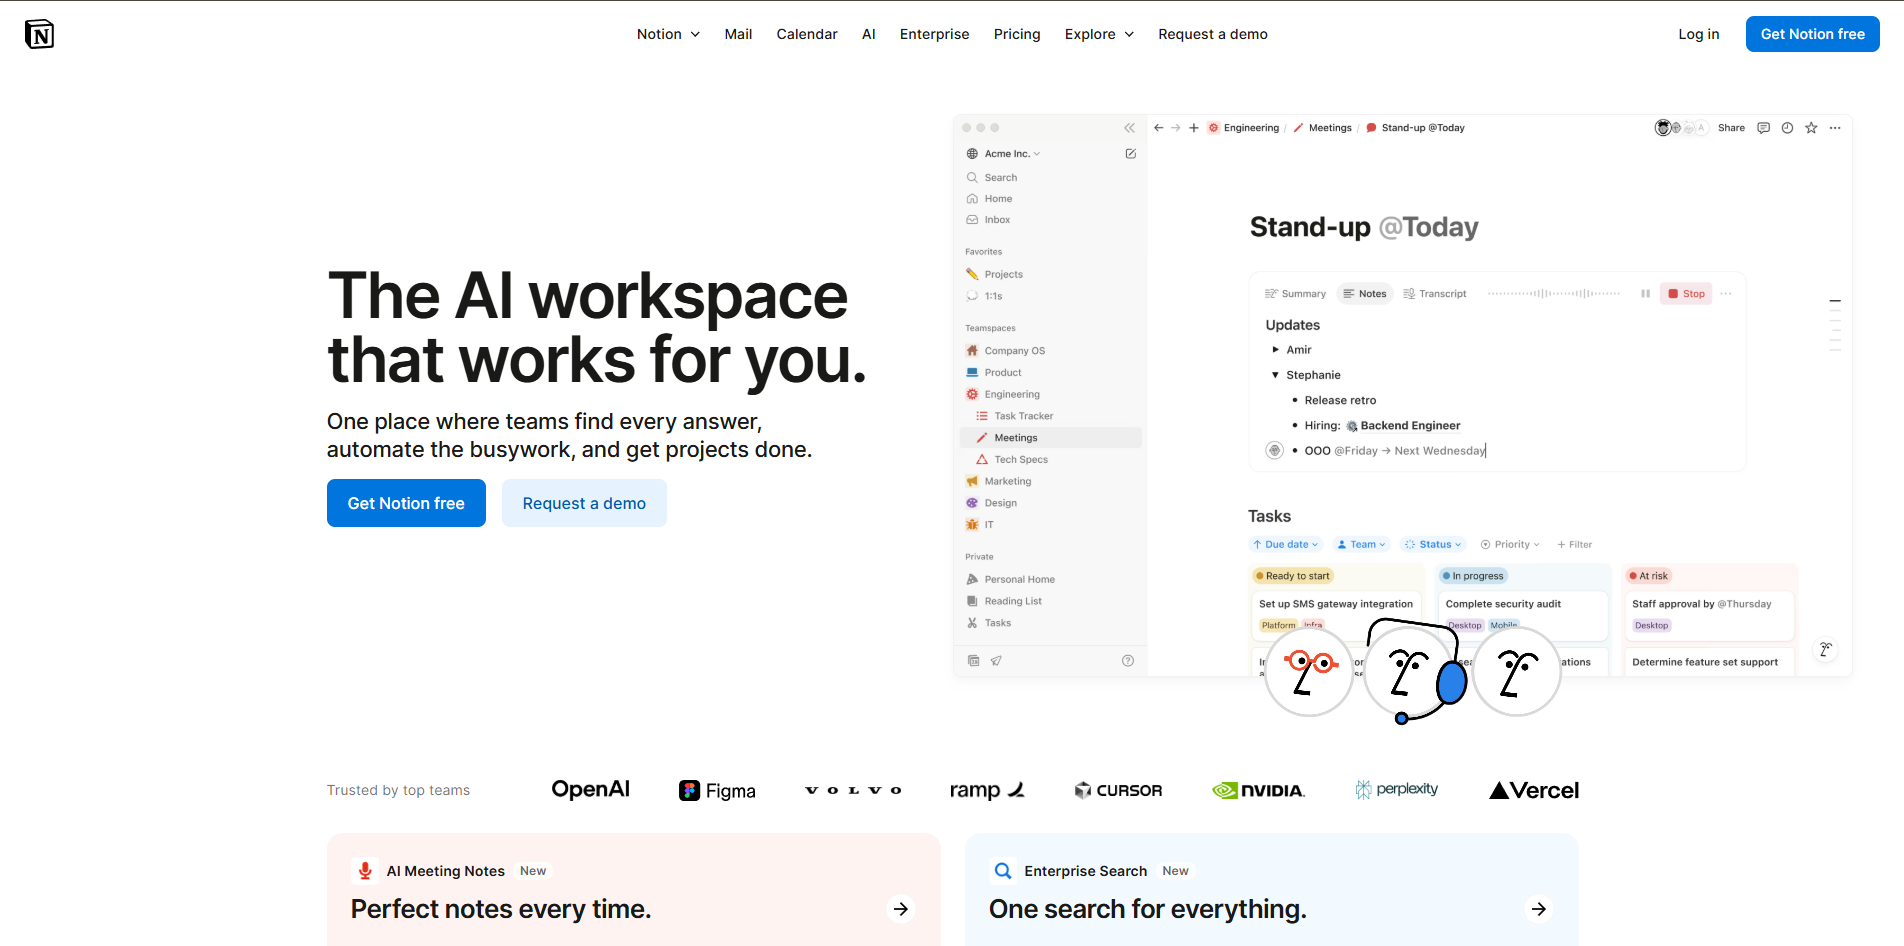Click the comments icon beside Share

pos(1763,128)
